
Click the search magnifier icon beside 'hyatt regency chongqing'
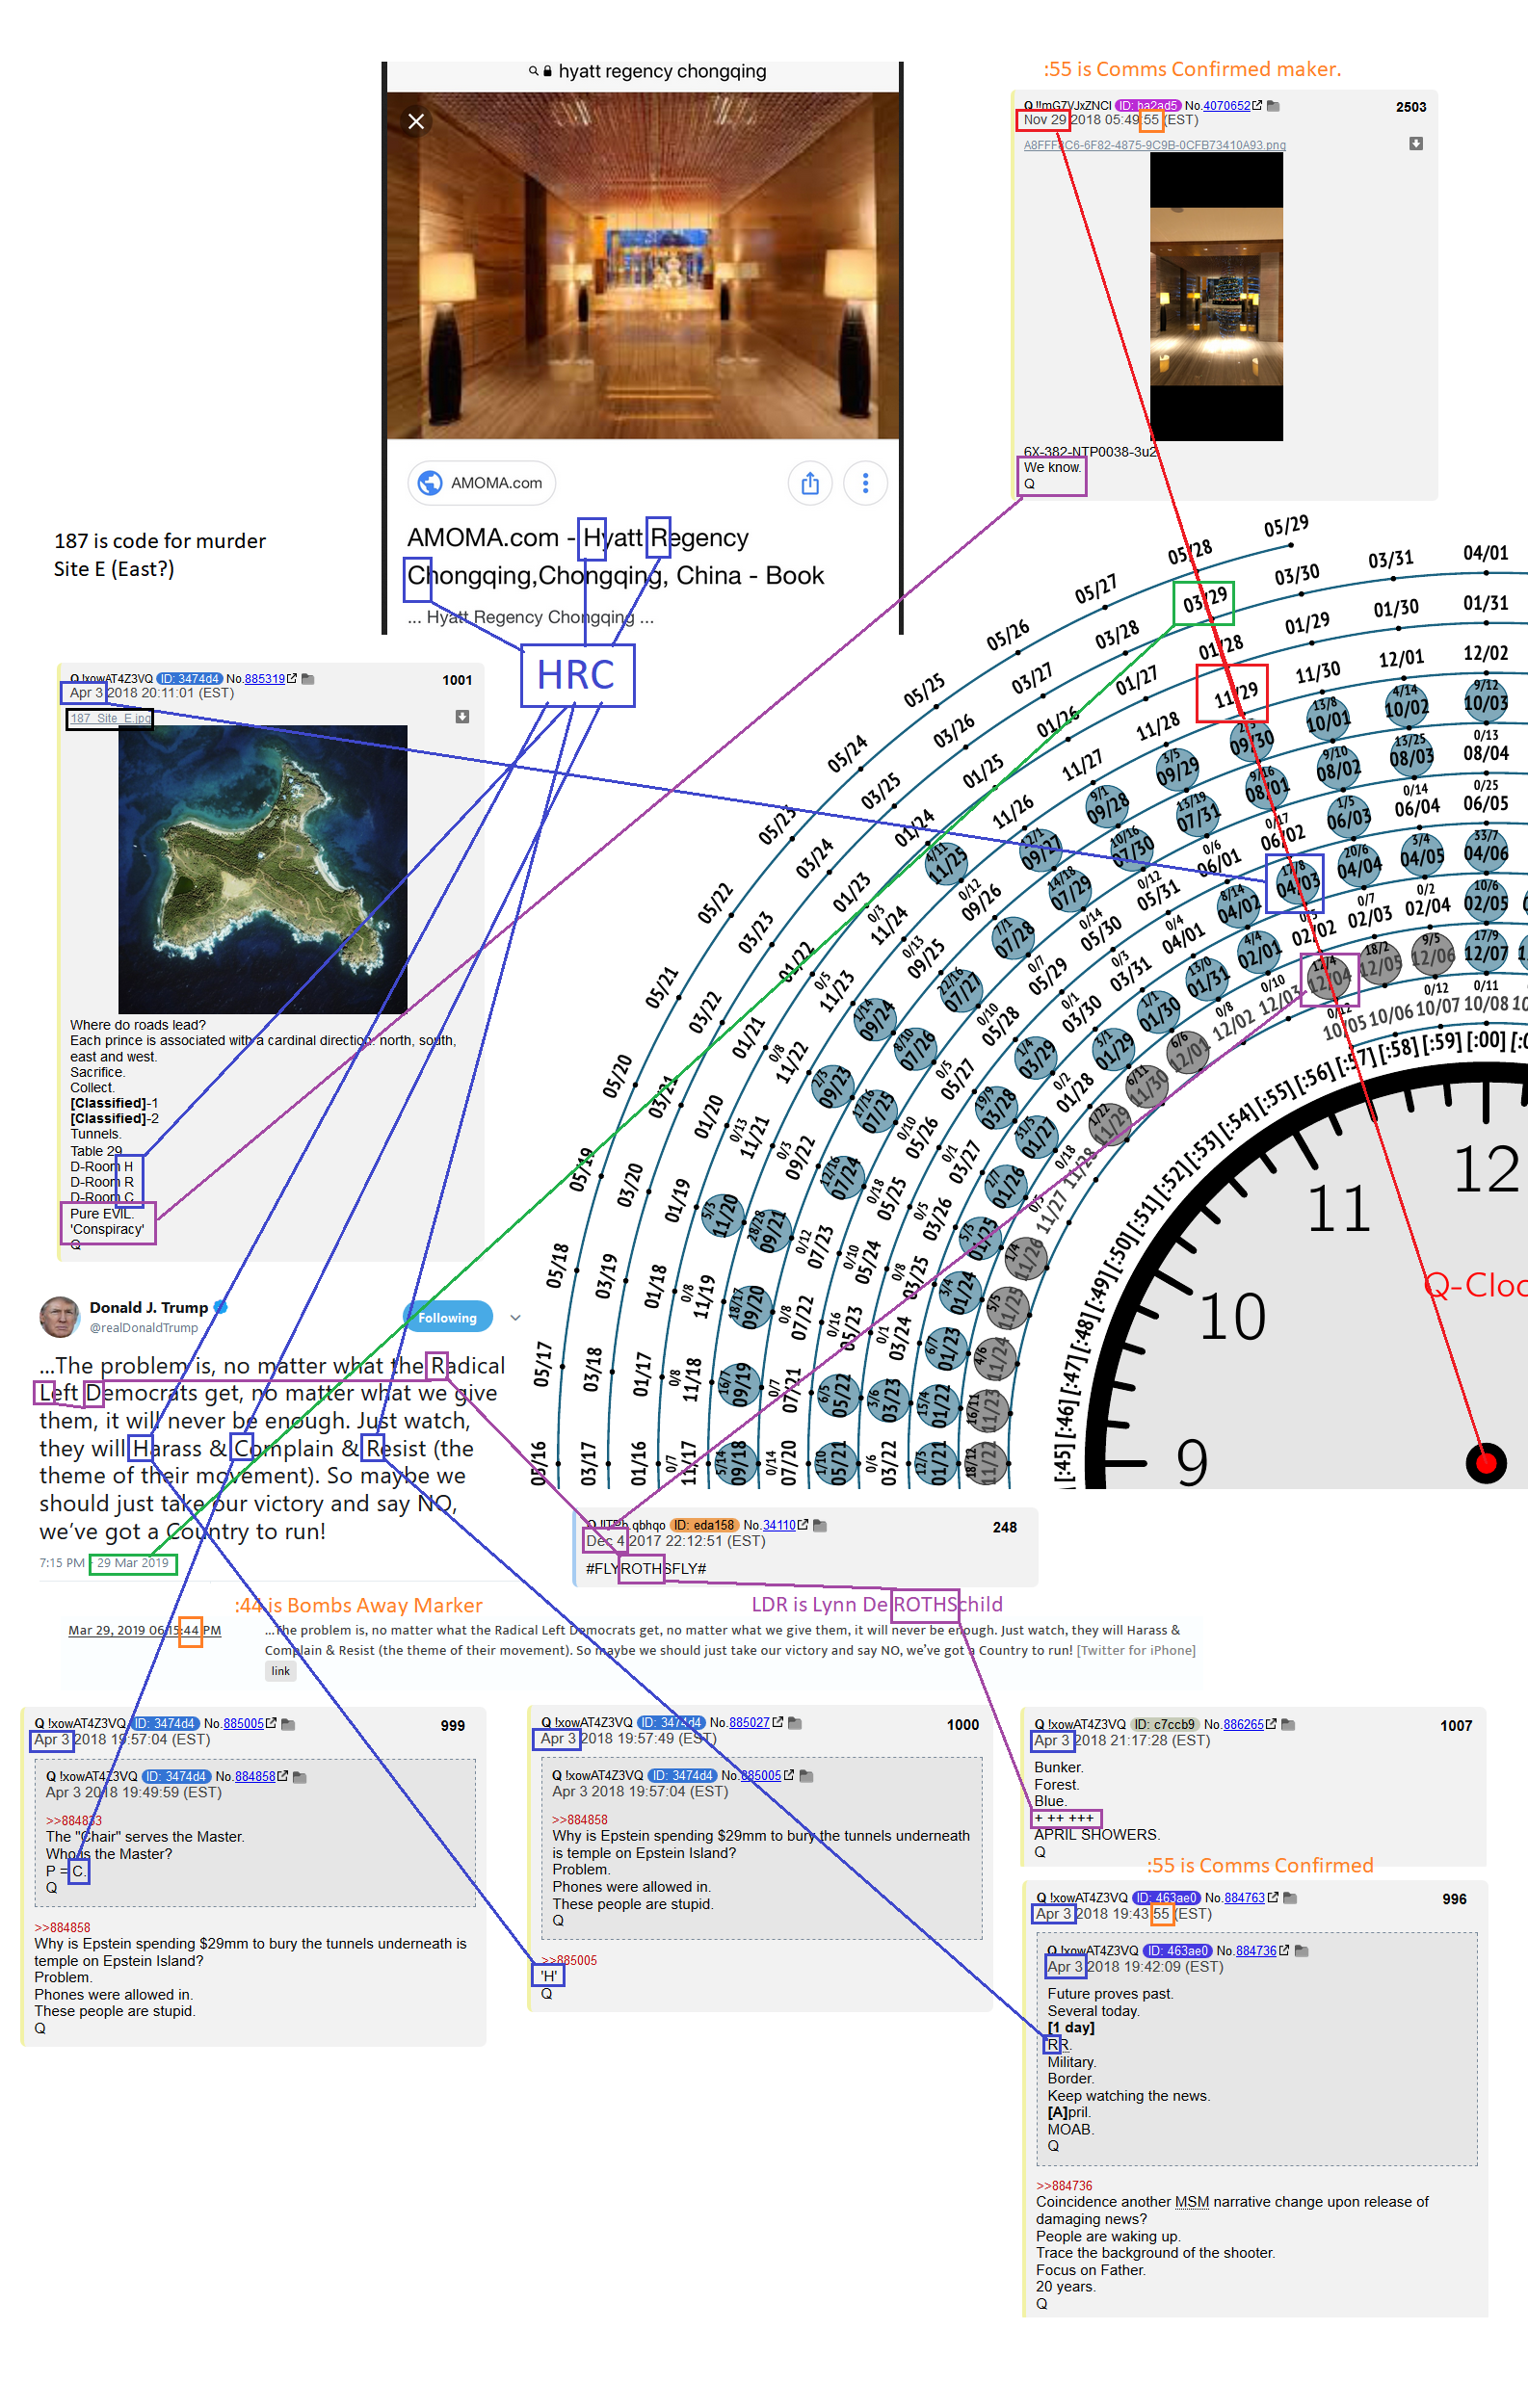pyautogui.click(x=534, y=71)
